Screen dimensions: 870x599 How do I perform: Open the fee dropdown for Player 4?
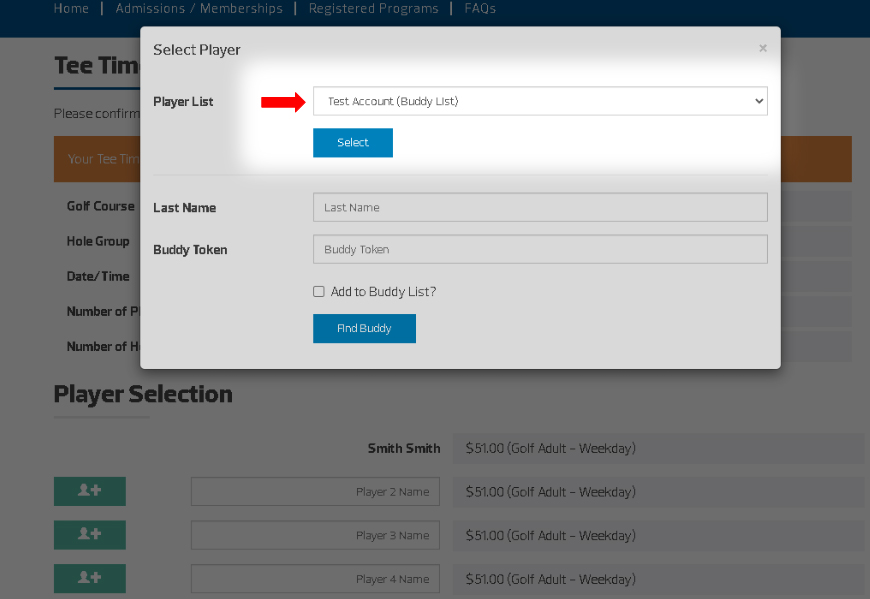point(658,579)
